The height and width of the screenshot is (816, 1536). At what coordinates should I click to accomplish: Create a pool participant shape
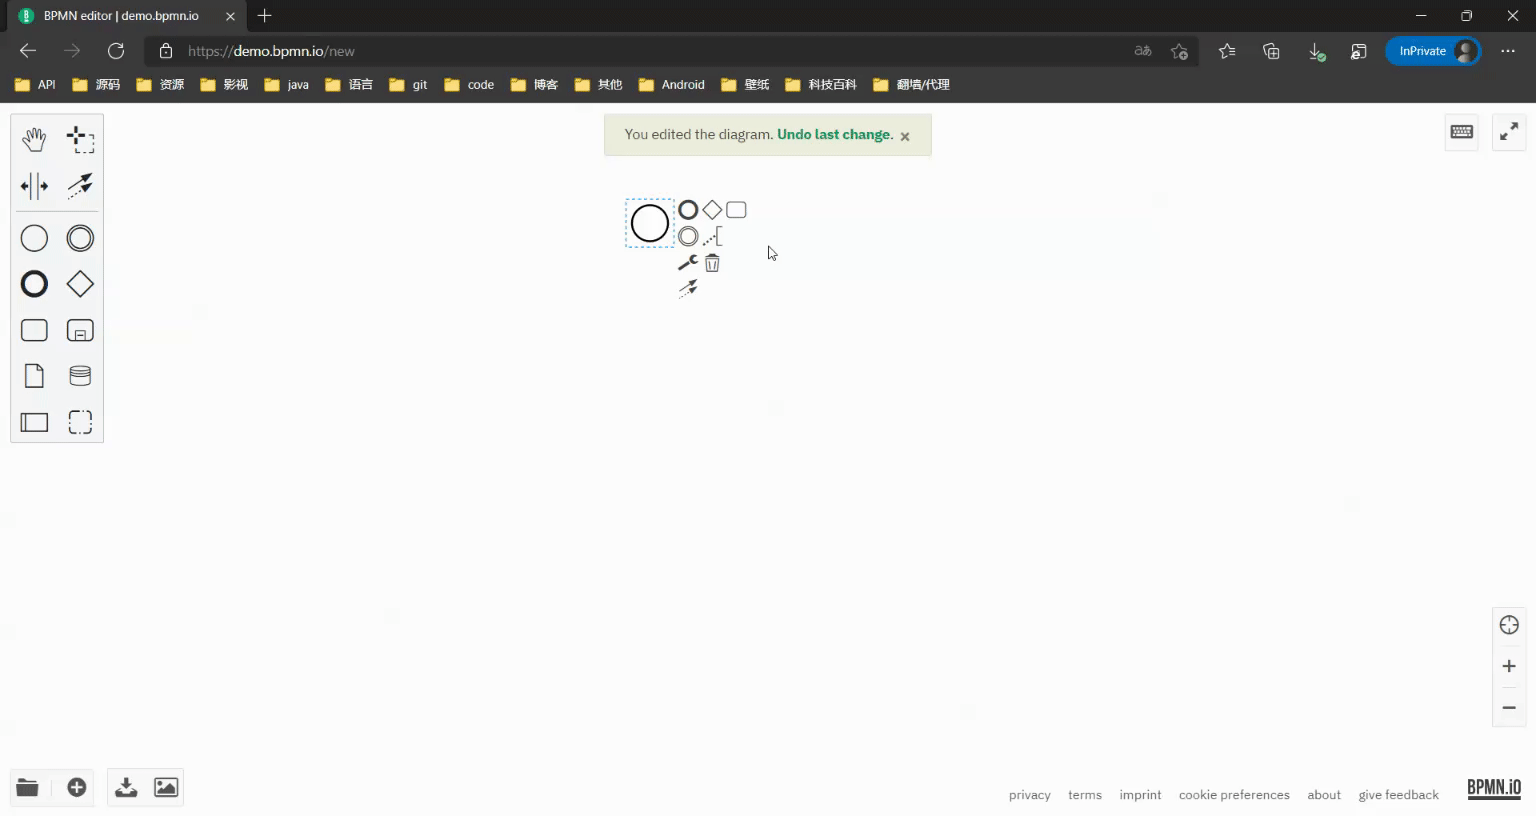click(x=34, y=421)
